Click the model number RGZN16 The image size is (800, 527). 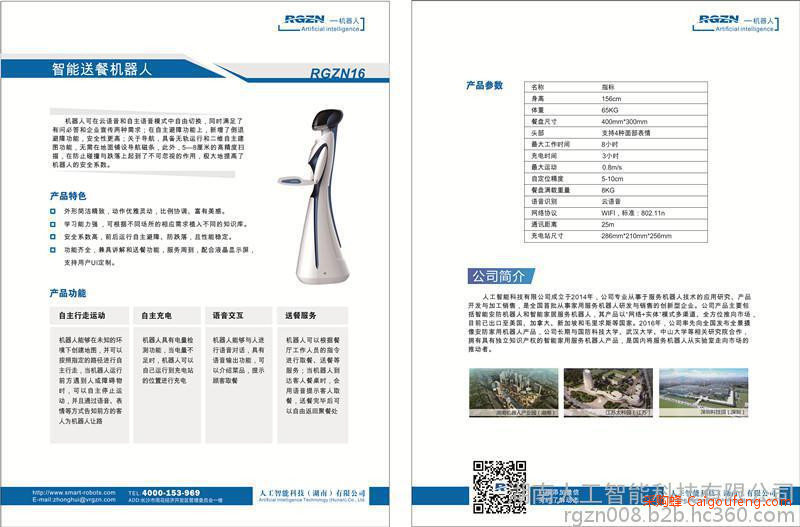coord(338,74)
